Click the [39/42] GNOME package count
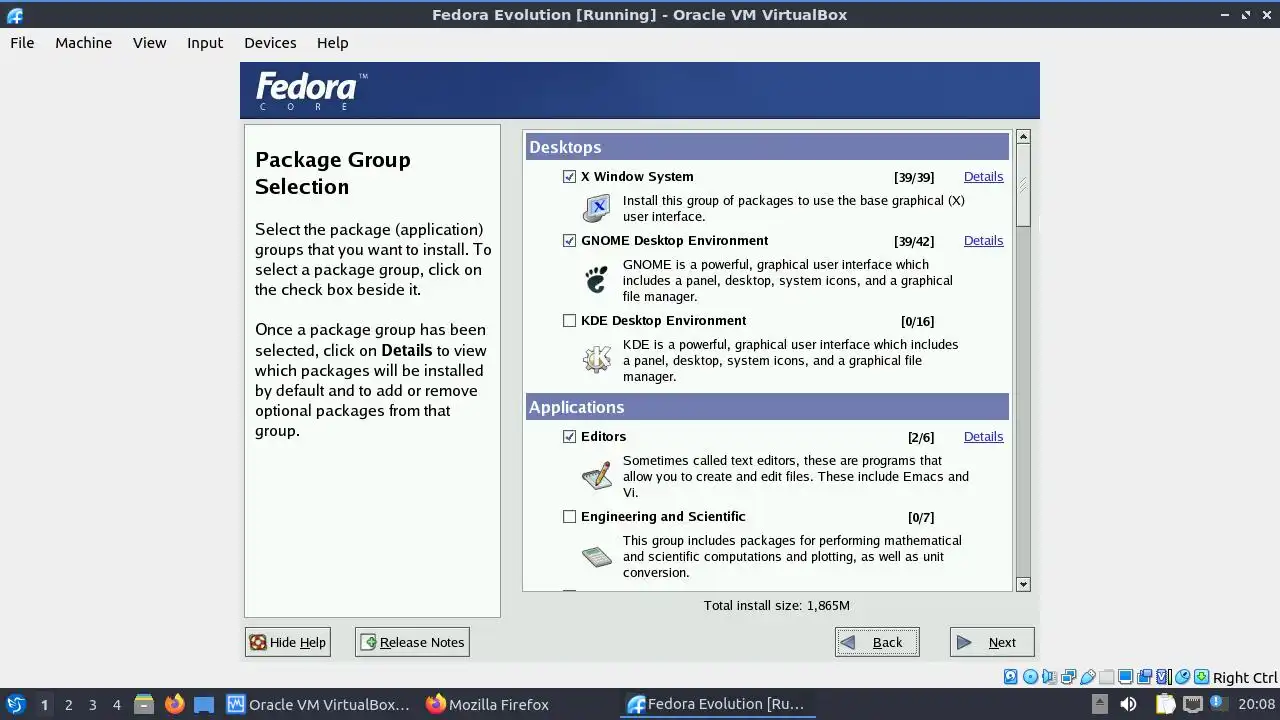This screenshot has width=1280, height=720. pos(914,242)
